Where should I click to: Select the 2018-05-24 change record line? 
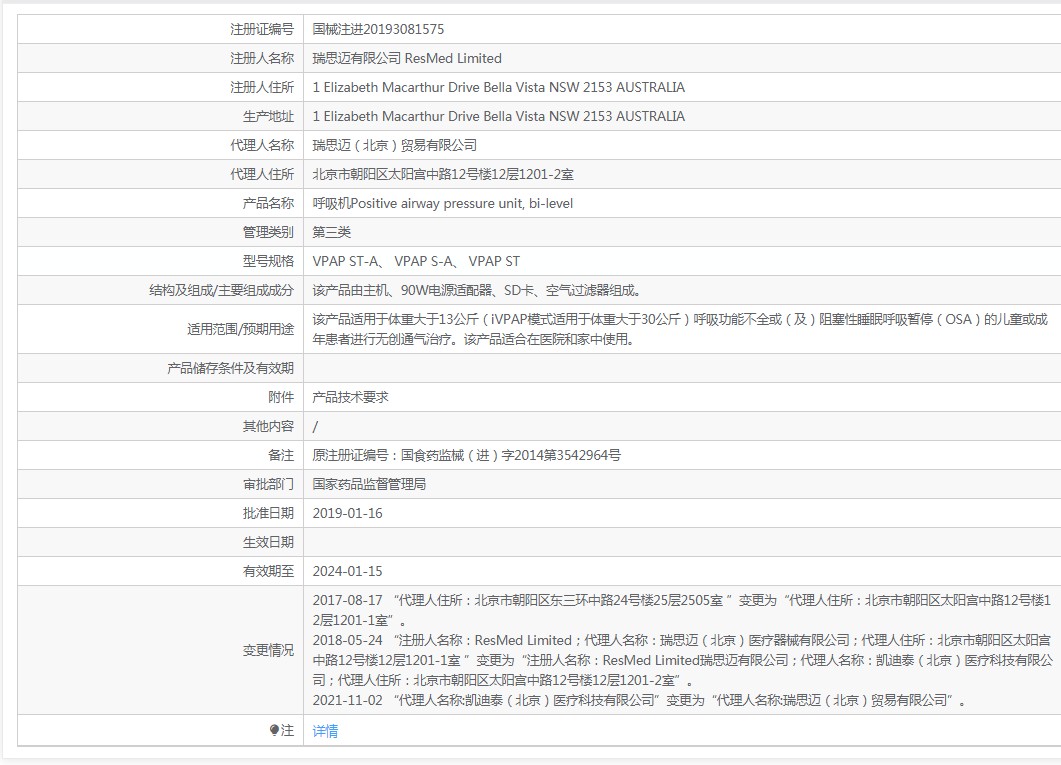click(683, 660)
